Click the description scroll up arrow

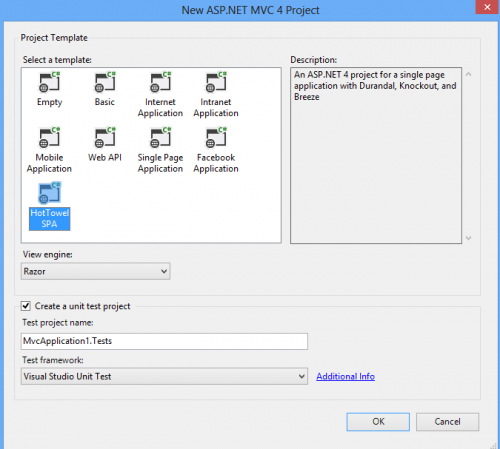point(468,74)
